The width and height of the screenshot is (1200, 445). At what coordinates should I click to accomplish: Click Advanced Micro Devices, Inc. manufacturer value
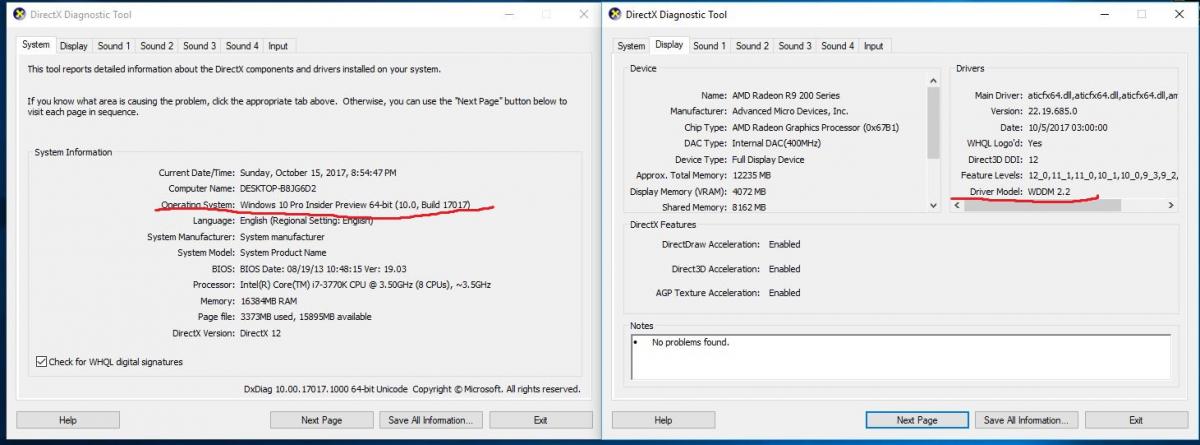(790, 111)
